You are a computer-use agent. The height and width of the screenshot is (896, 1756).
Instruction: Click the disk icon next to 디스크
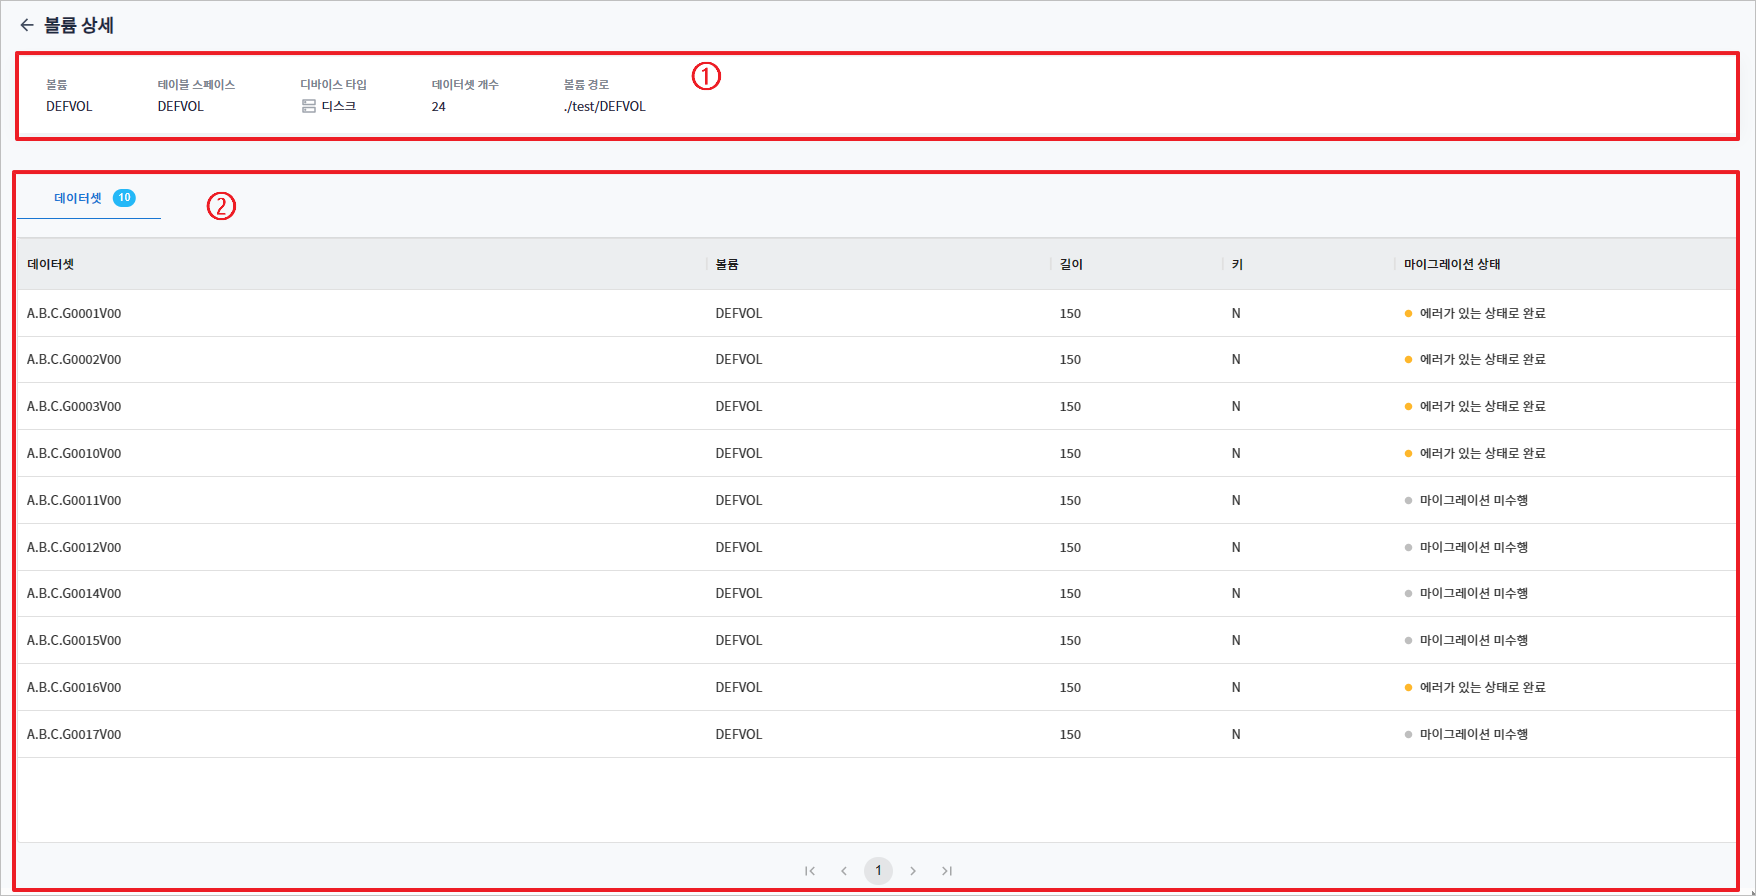(x=309, y=106)
